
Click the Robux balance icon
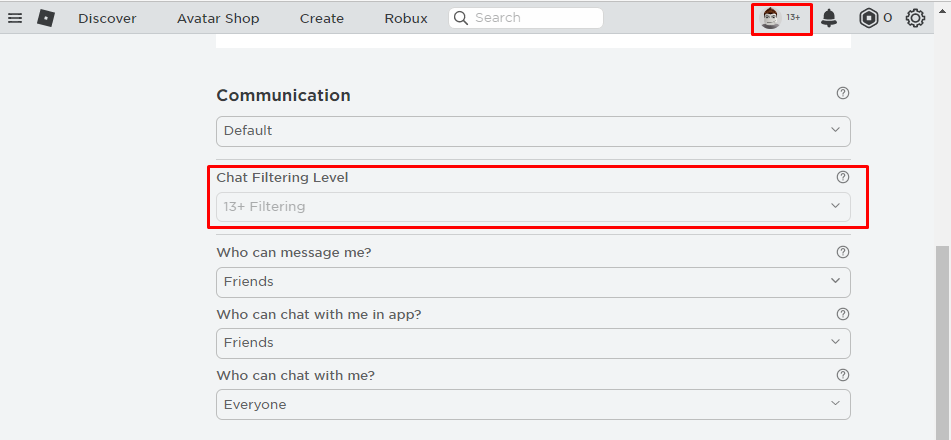coord(869,18)
